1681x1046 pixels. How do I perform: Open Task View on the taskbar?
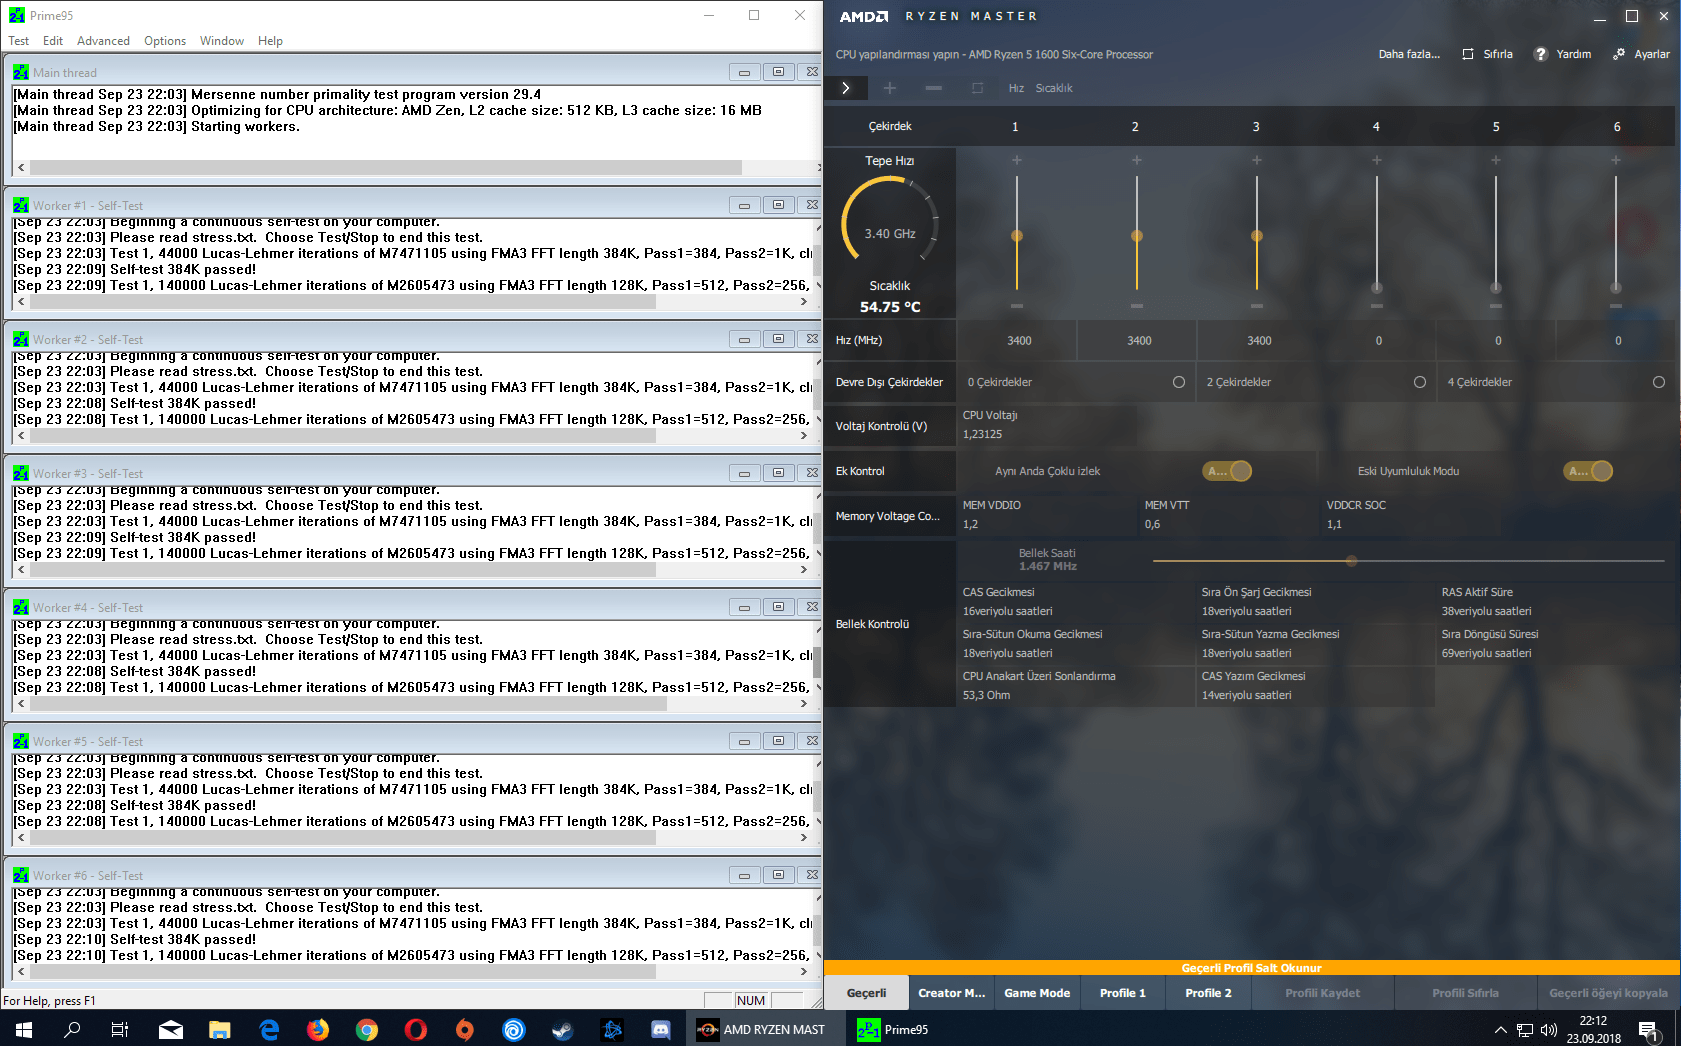(120, 1029)
